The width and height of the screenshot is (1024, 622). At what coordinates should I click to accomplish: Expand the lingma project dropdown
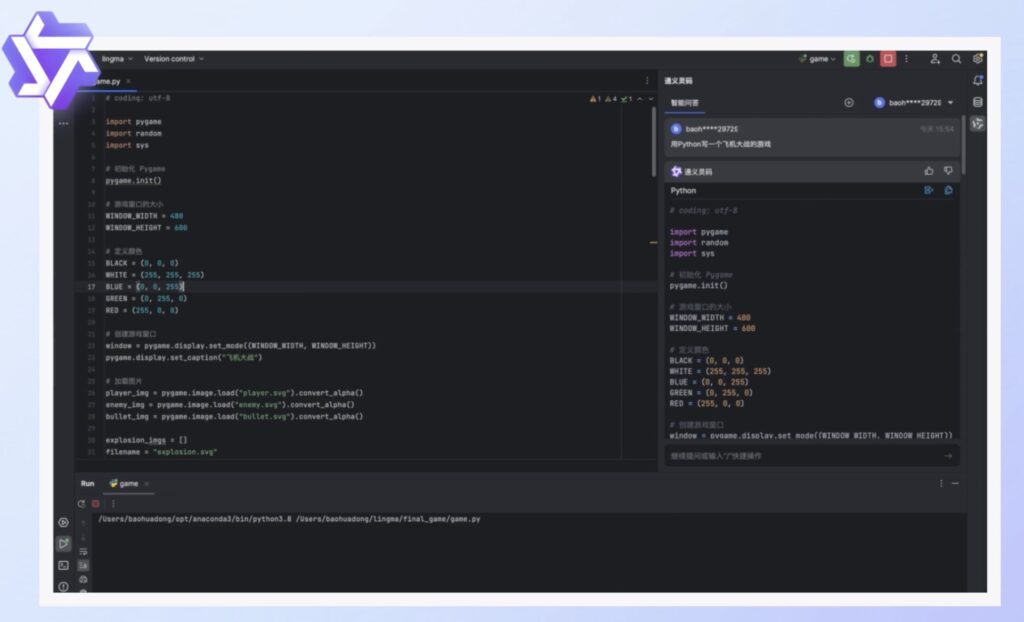coord(116,59)
